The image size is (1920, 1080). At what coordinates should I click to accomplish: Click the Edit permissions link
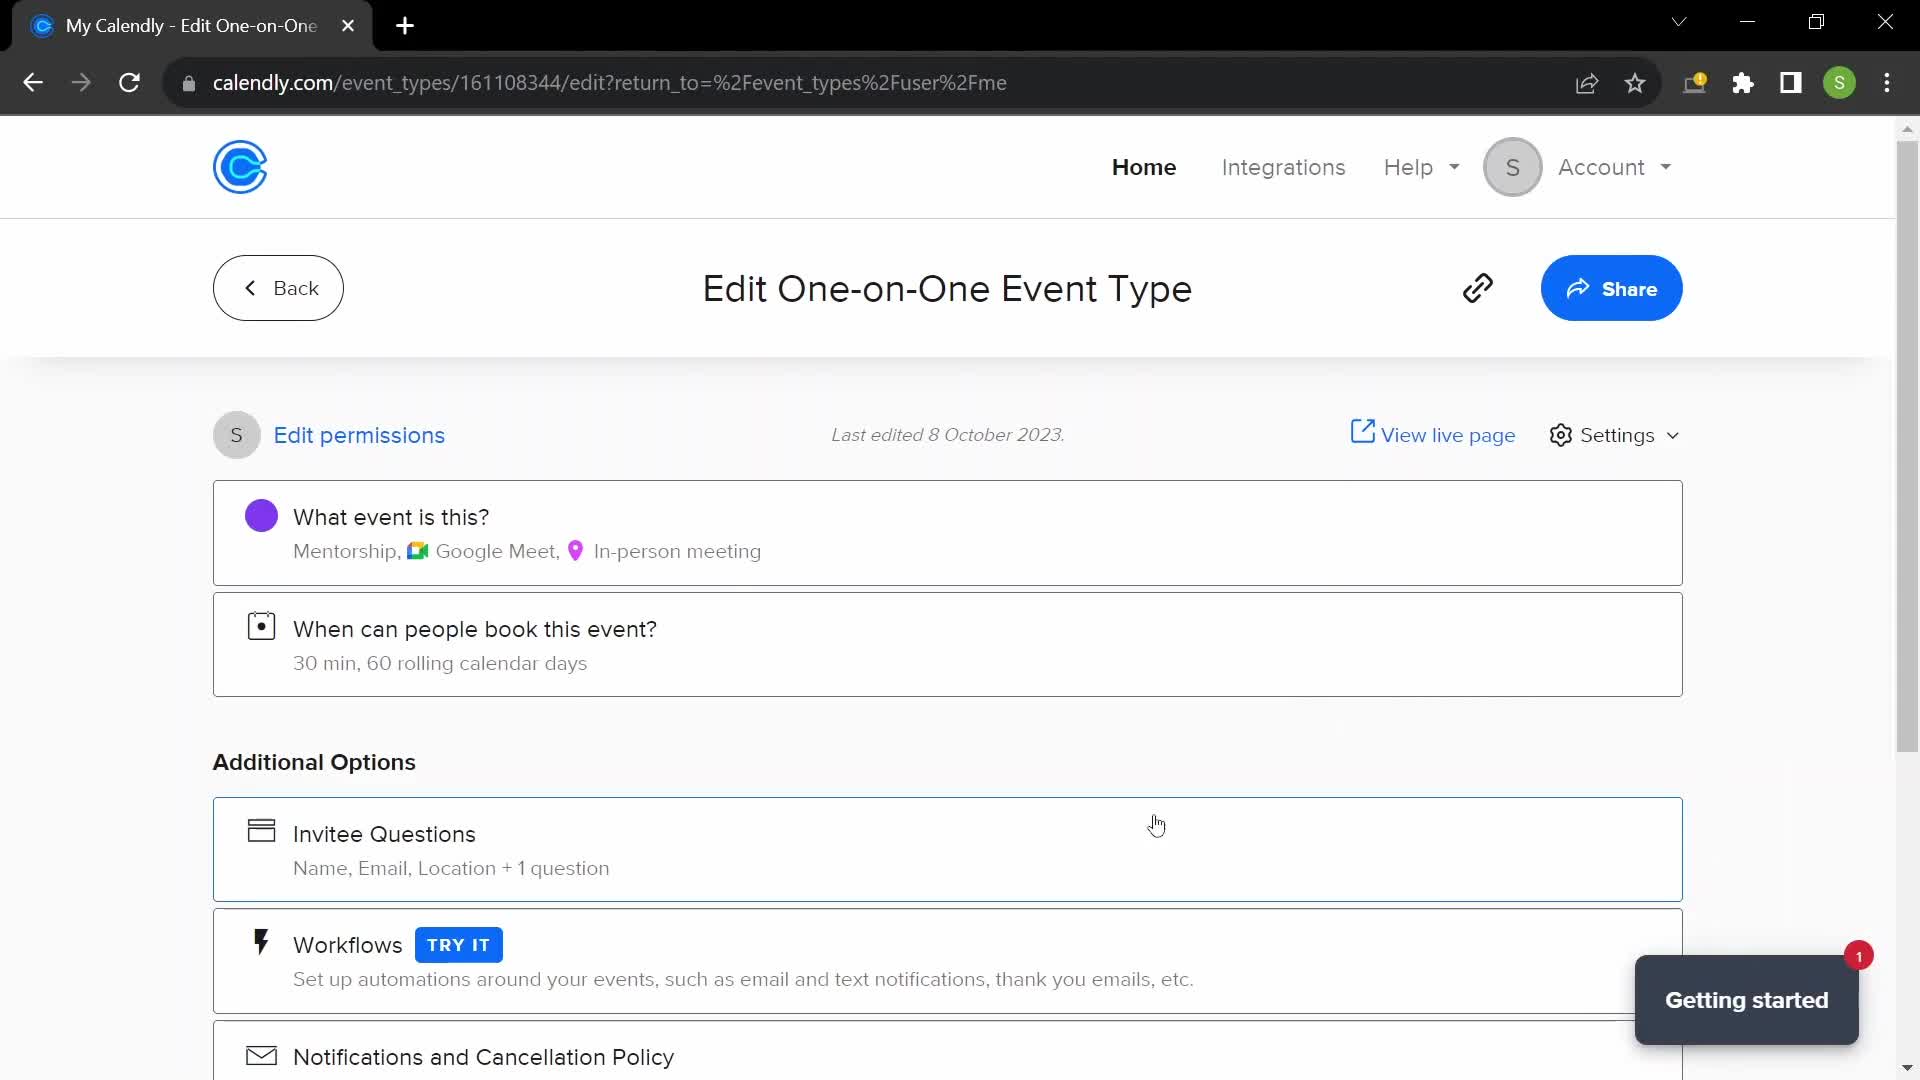(359, 435)
